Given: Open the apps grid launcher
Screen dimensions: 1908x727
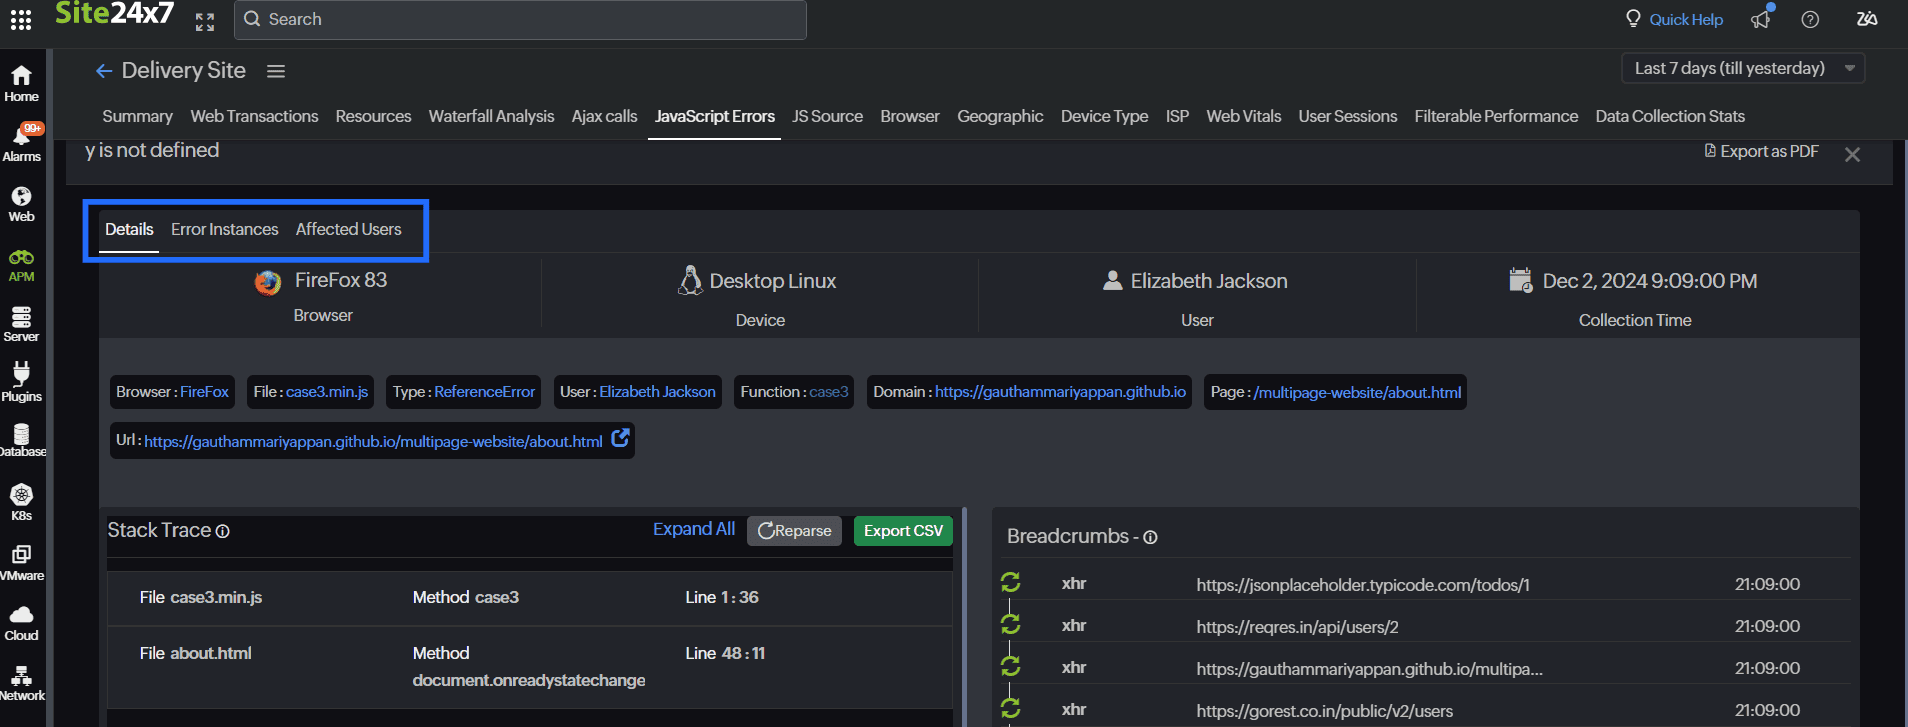Looking at the screenshot, I should (21, 20).
